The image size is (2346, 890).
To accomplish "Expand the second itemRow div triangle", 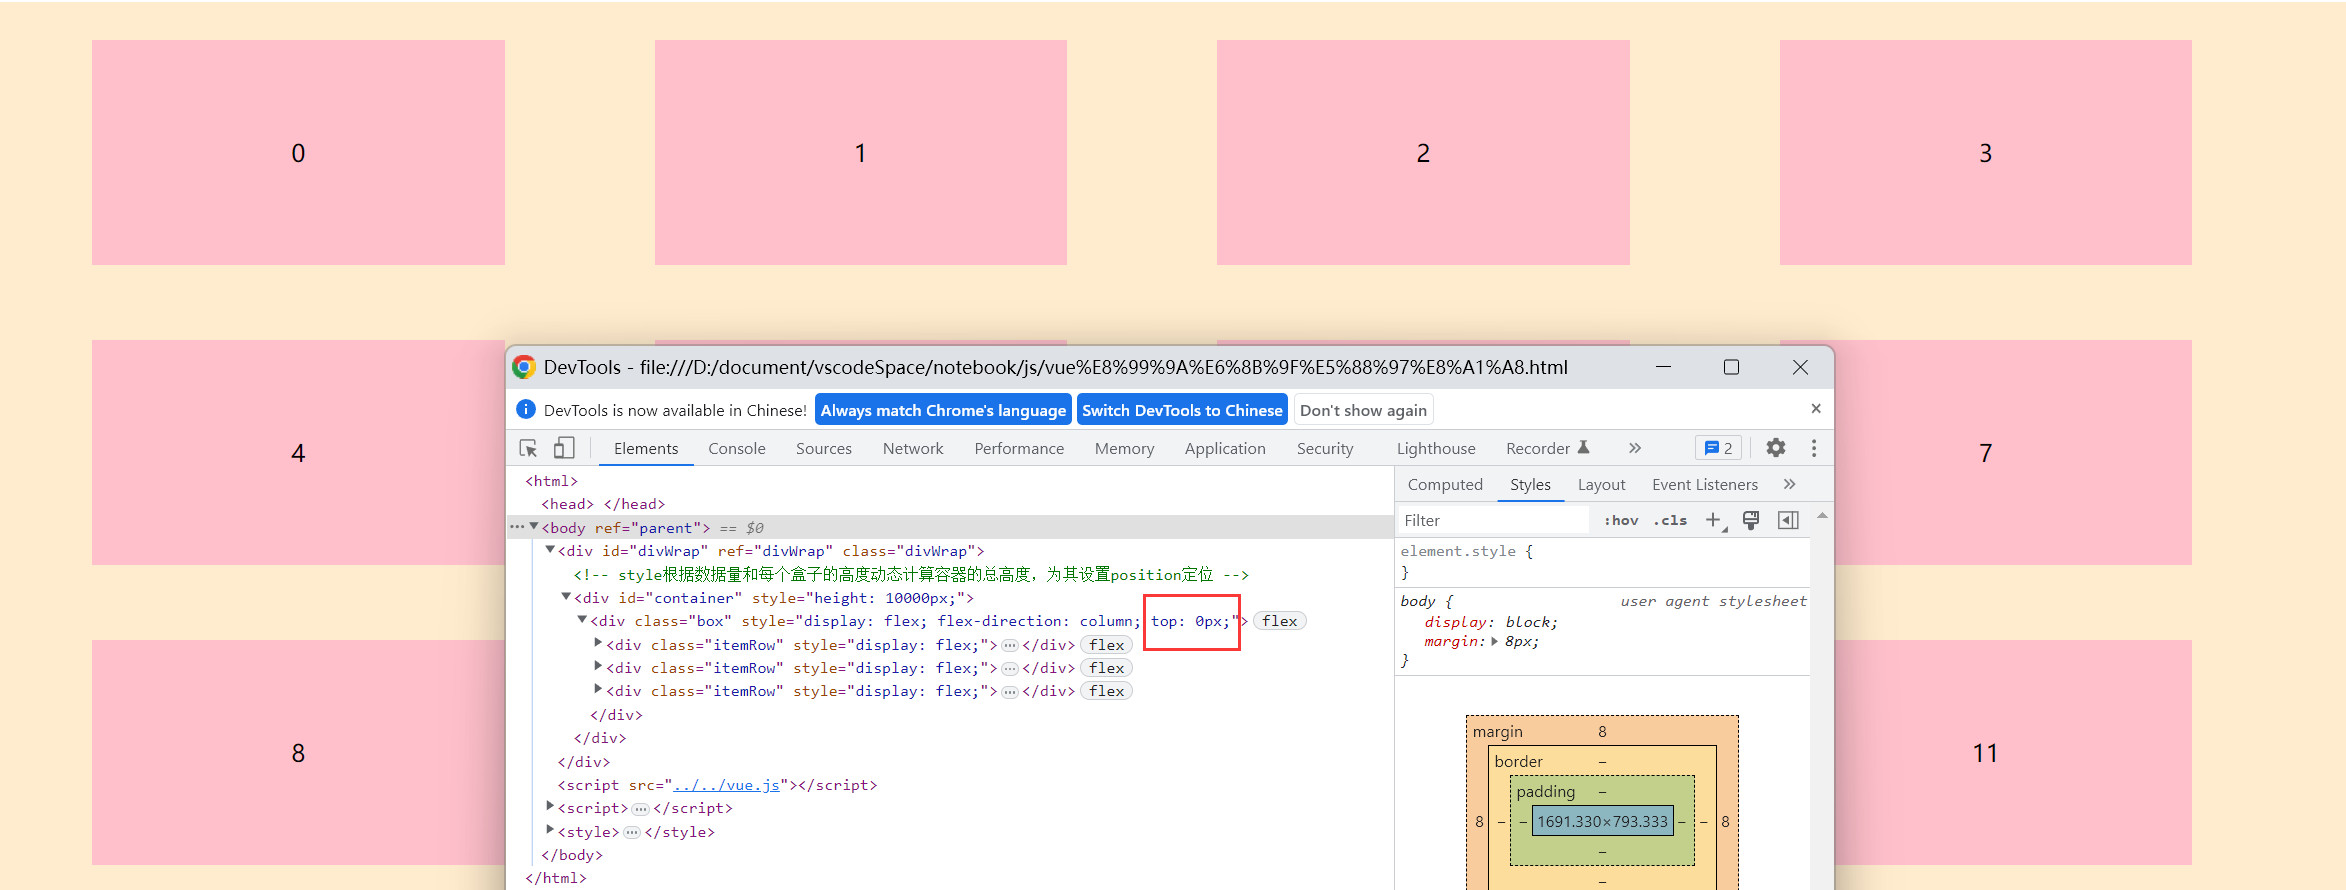I will (x=598, y=666).
